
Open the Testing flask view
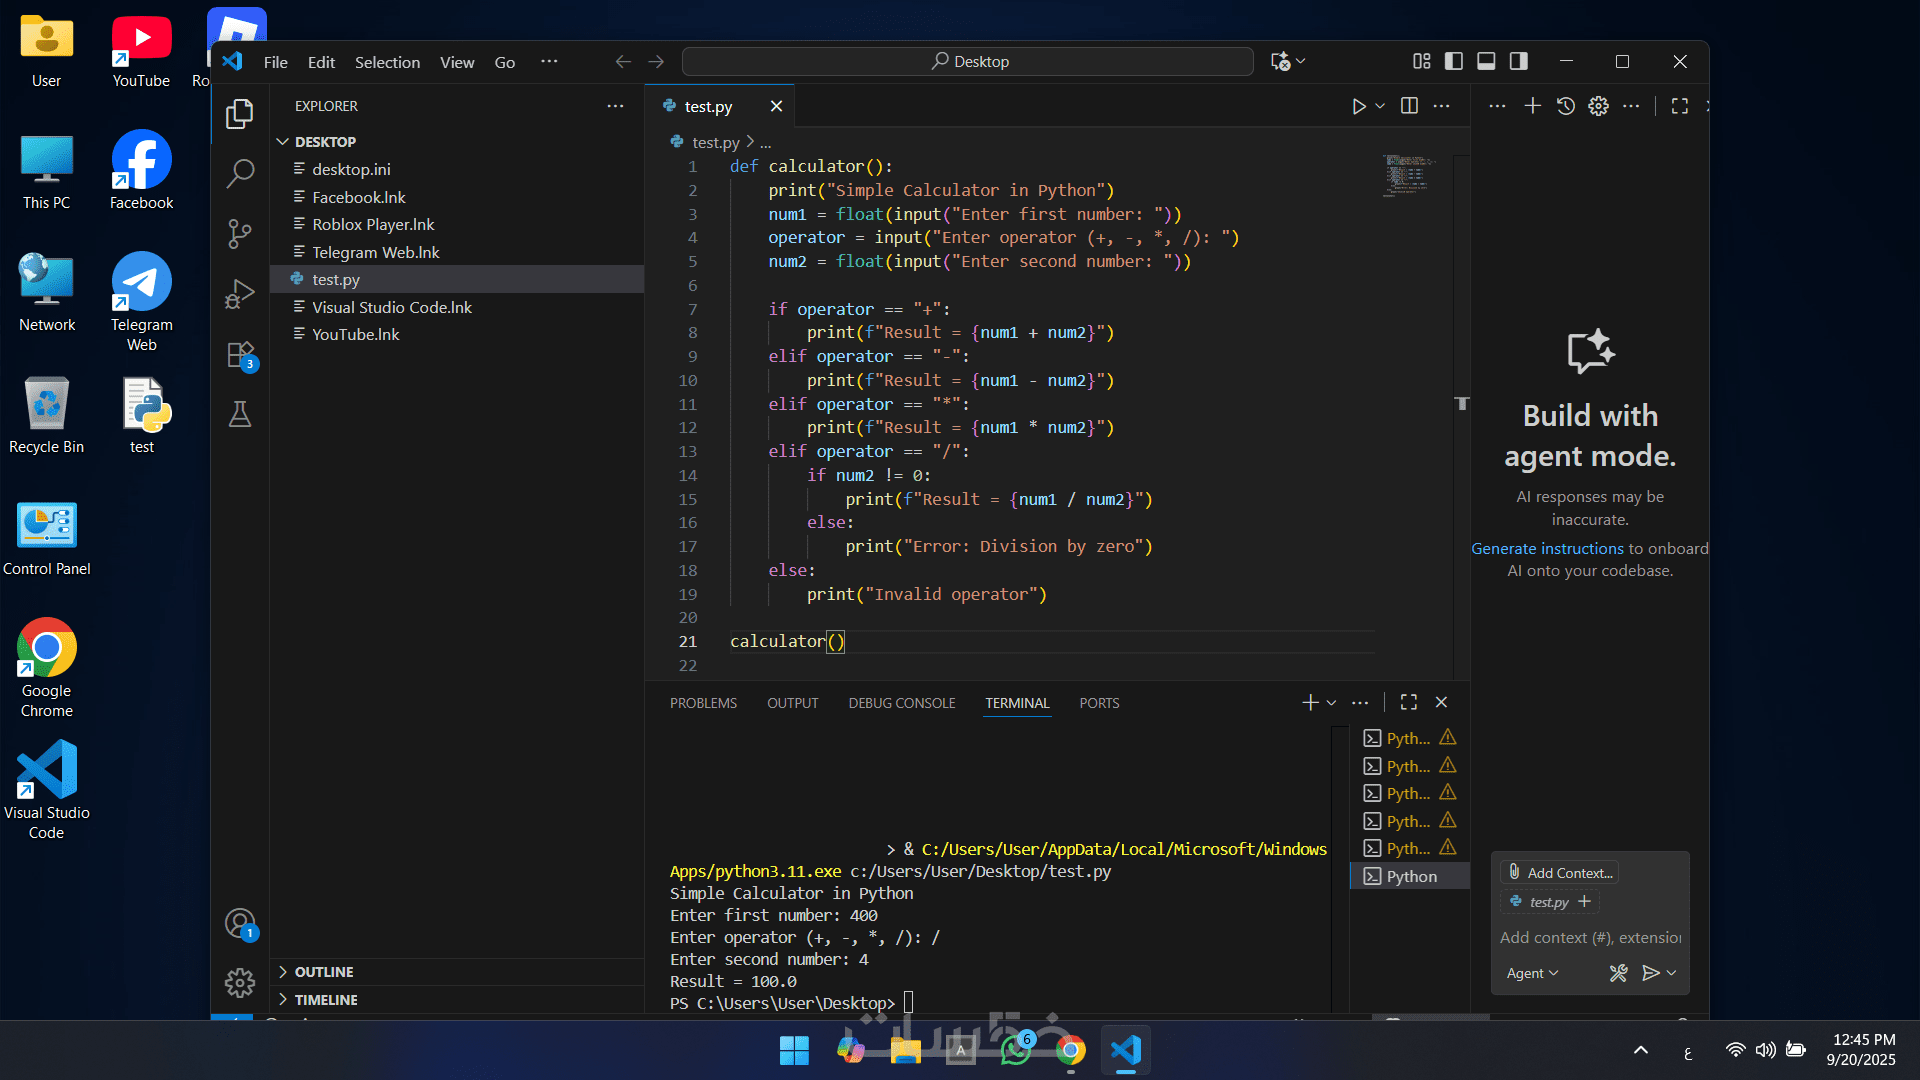[240, 414]
